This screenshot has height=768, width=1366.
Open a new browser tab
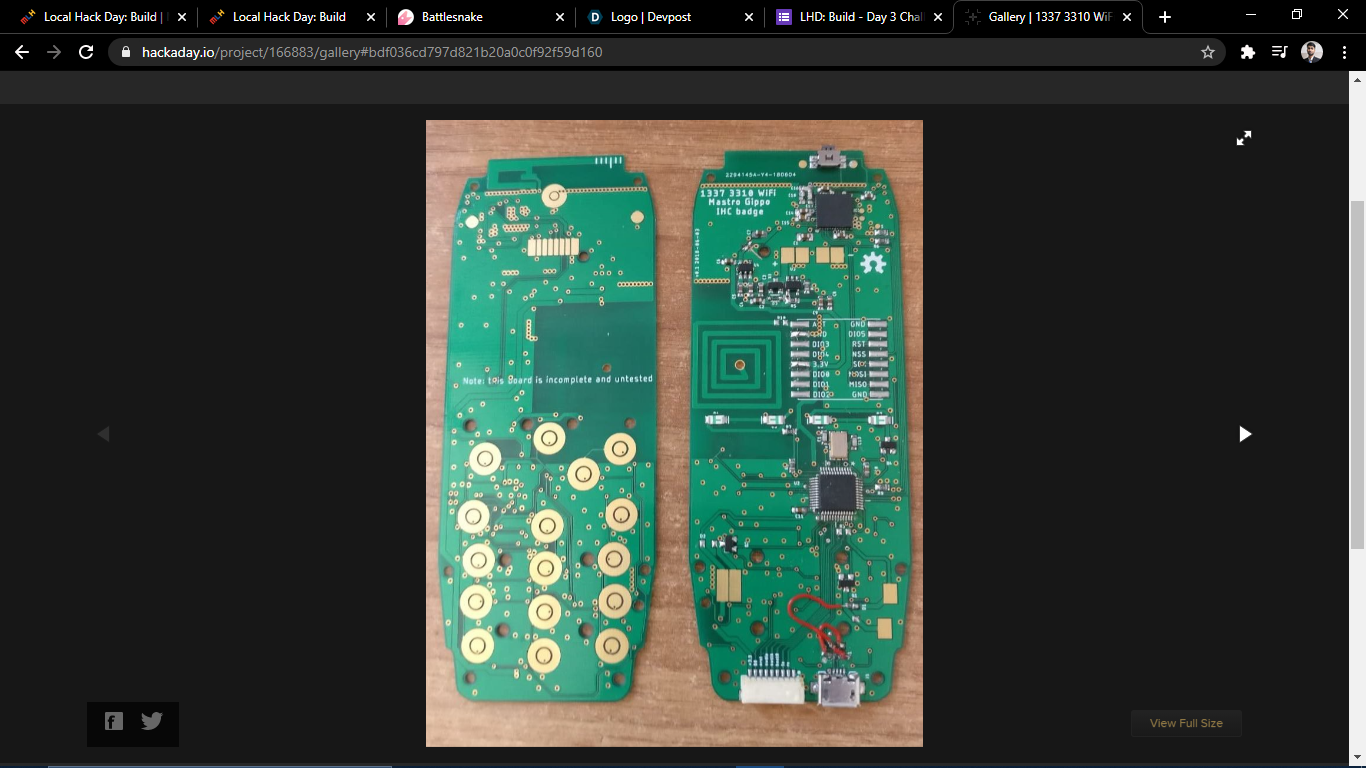click(1164, 17)
